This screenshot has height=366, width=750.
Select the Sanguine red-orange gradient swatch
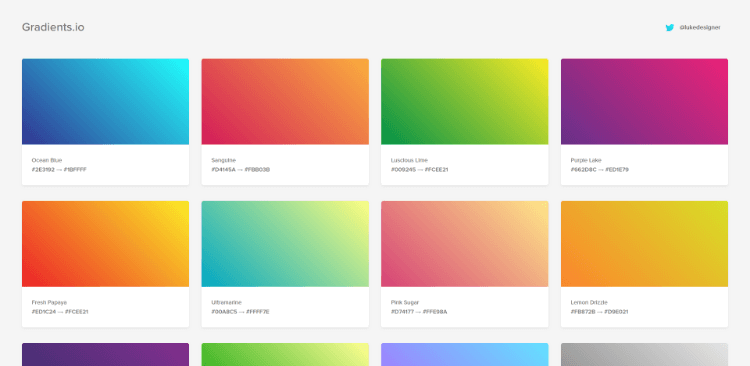285,101
